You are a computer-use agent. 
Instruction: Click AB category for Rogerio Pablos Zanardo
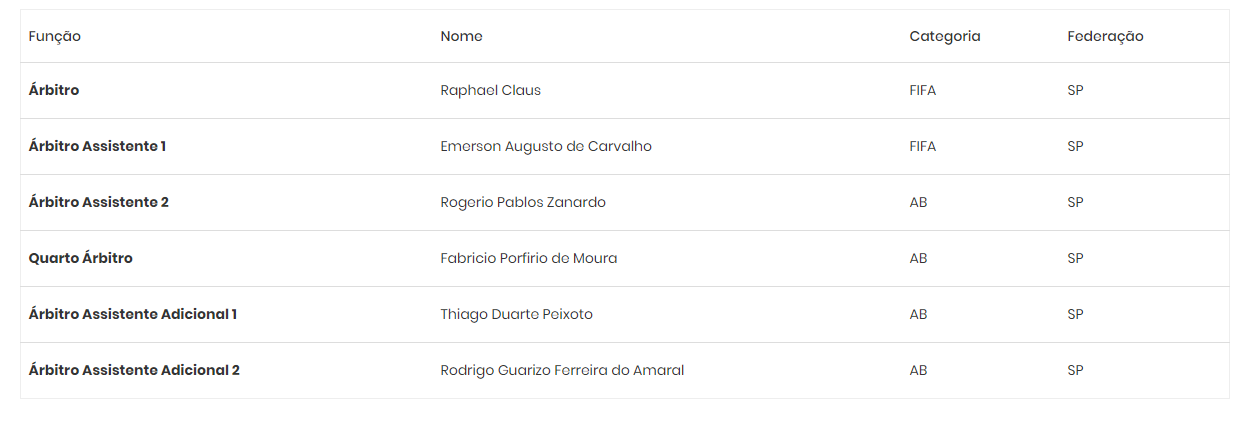(918, 202)
